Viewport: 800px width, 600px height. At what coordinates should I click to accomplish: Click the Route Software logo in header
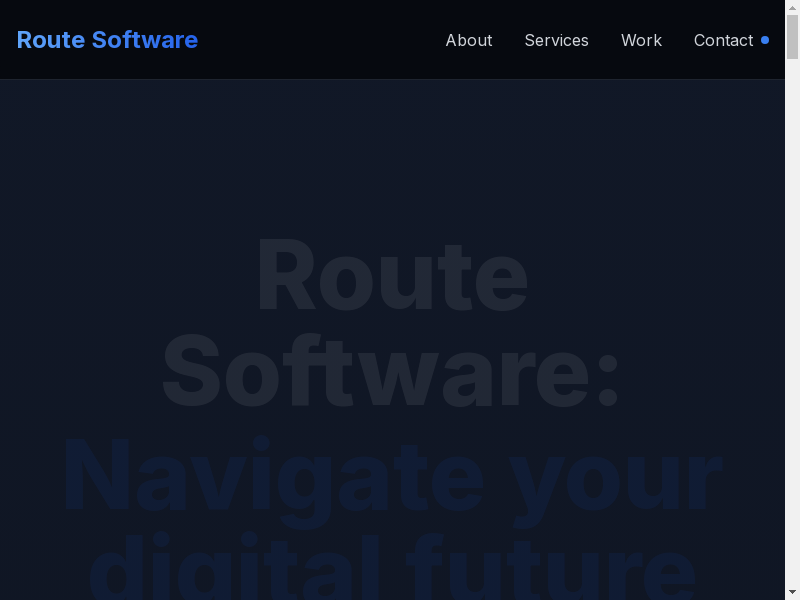point(107,40)
